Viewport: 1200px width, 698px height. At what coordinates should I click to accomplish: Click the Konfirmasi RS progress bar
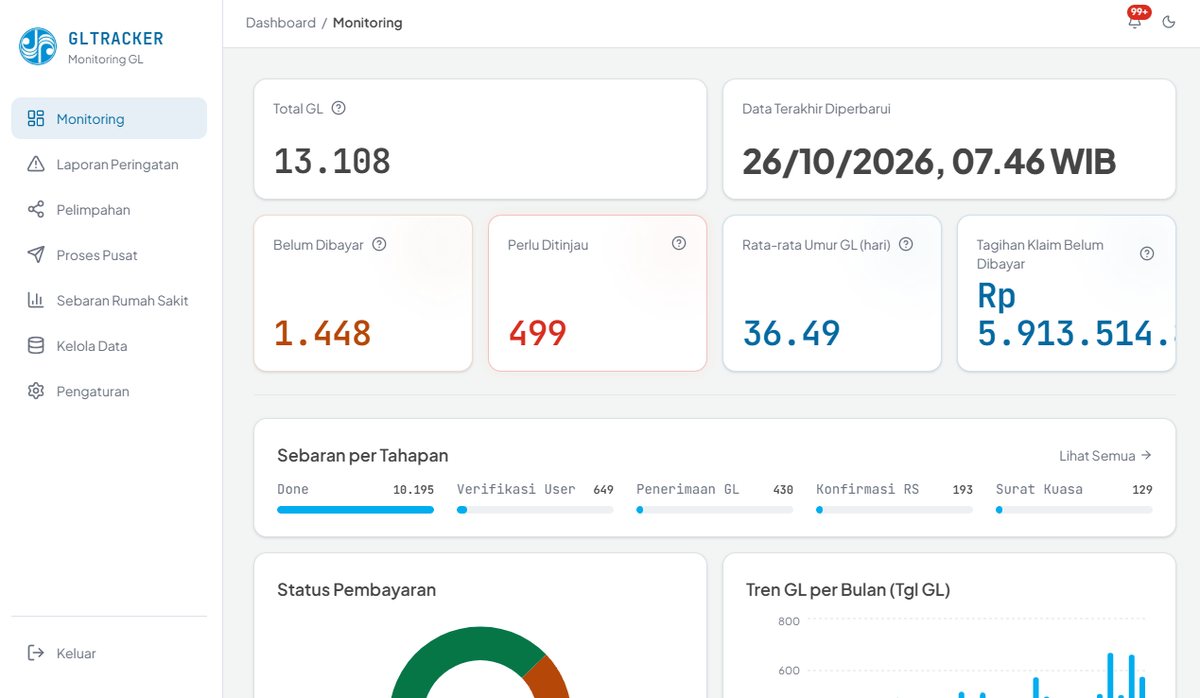pyautogui.click(x=894, y=510)
